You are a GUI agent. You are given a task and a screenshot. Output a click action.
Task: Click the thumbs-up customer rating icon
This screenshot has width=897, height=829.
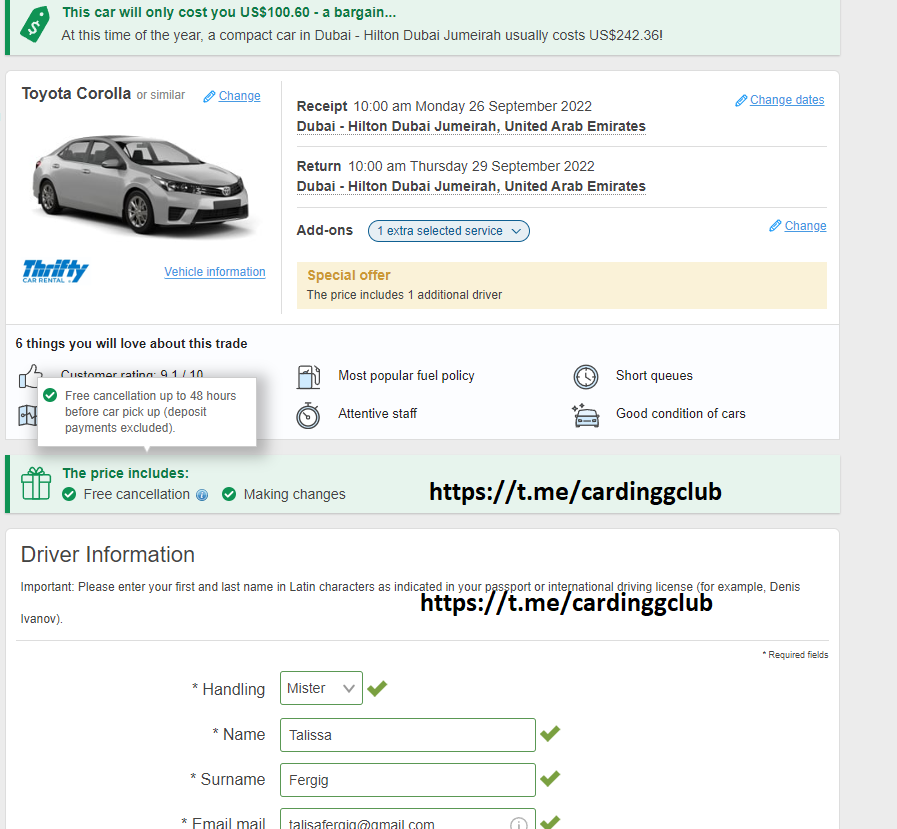tap(30, 376)
